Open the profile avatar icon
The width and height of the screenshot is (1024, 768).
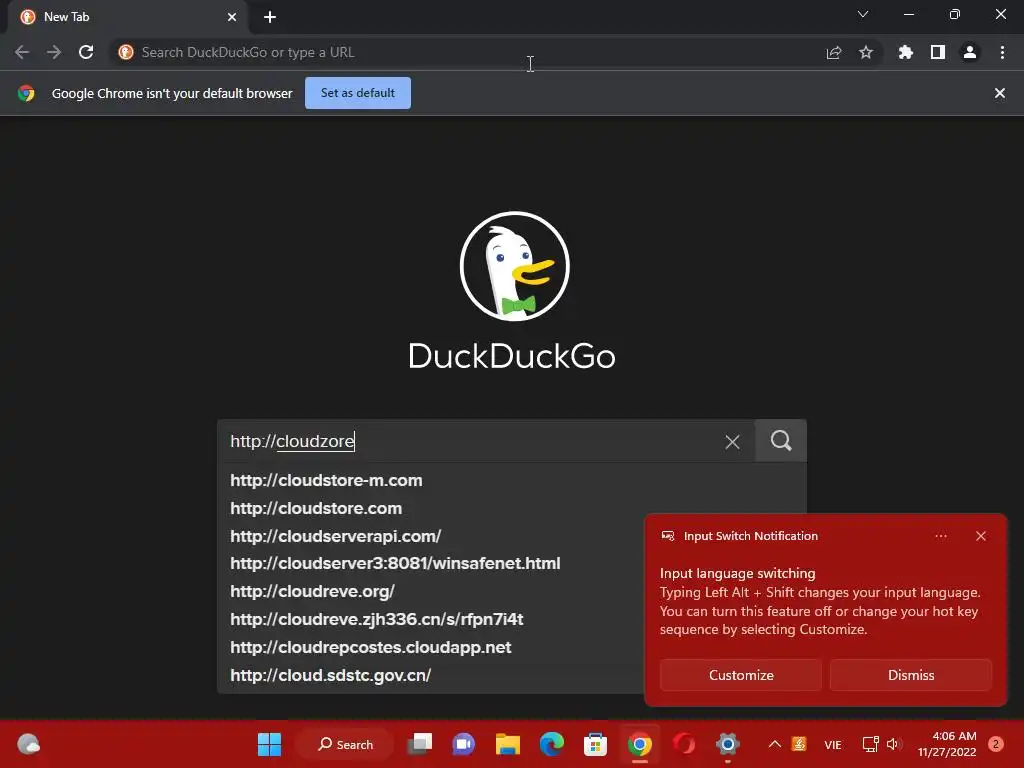(970, 52)
